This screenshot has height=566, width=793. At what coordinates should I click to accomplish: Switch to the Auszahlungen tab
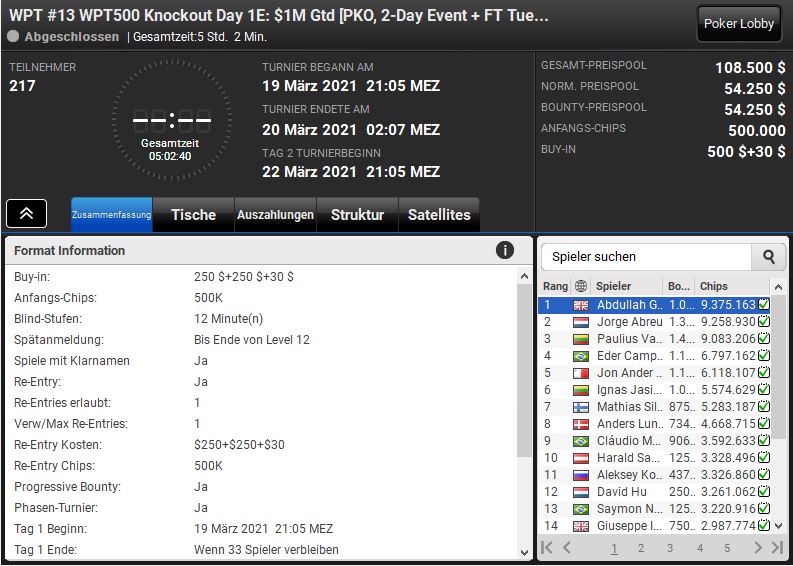tap(275, 214)
